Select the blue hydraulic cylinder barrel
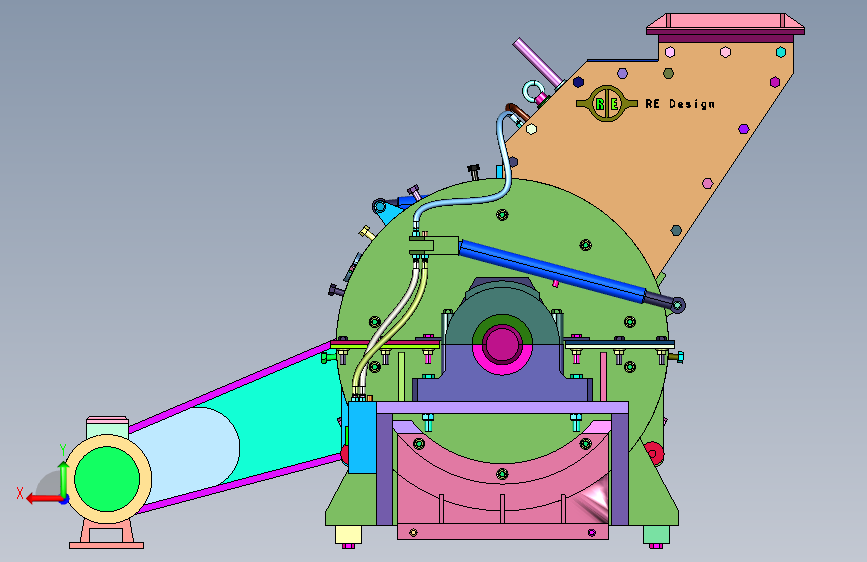Image resolution: width=867 pixels, height=562 pixels. (x=551, y=270)
